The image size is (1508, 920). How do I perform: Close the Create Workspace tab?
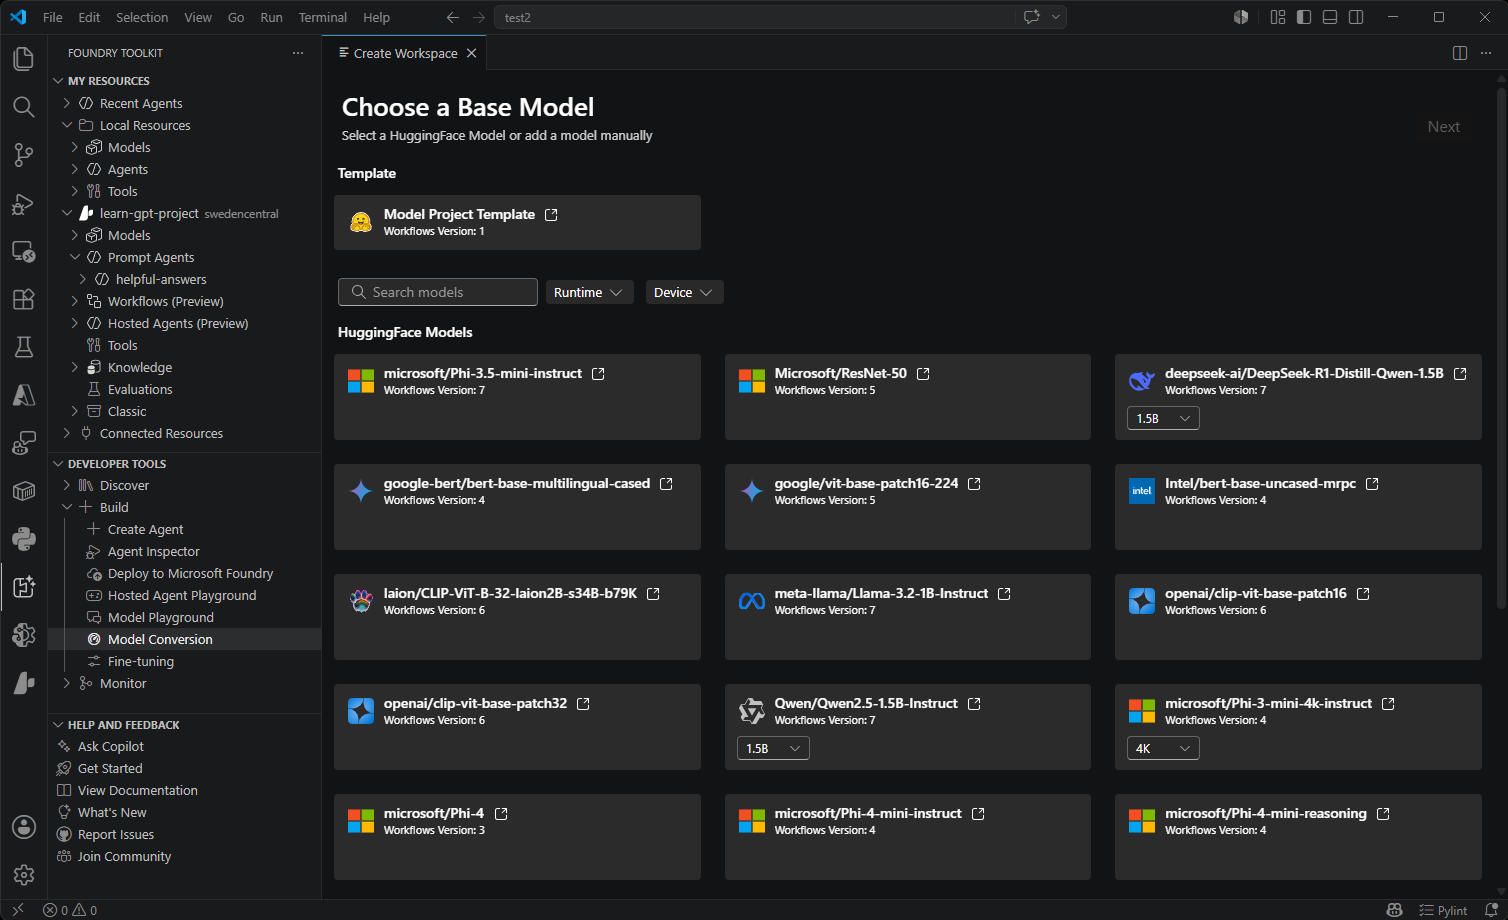click(x=472, y=53)
